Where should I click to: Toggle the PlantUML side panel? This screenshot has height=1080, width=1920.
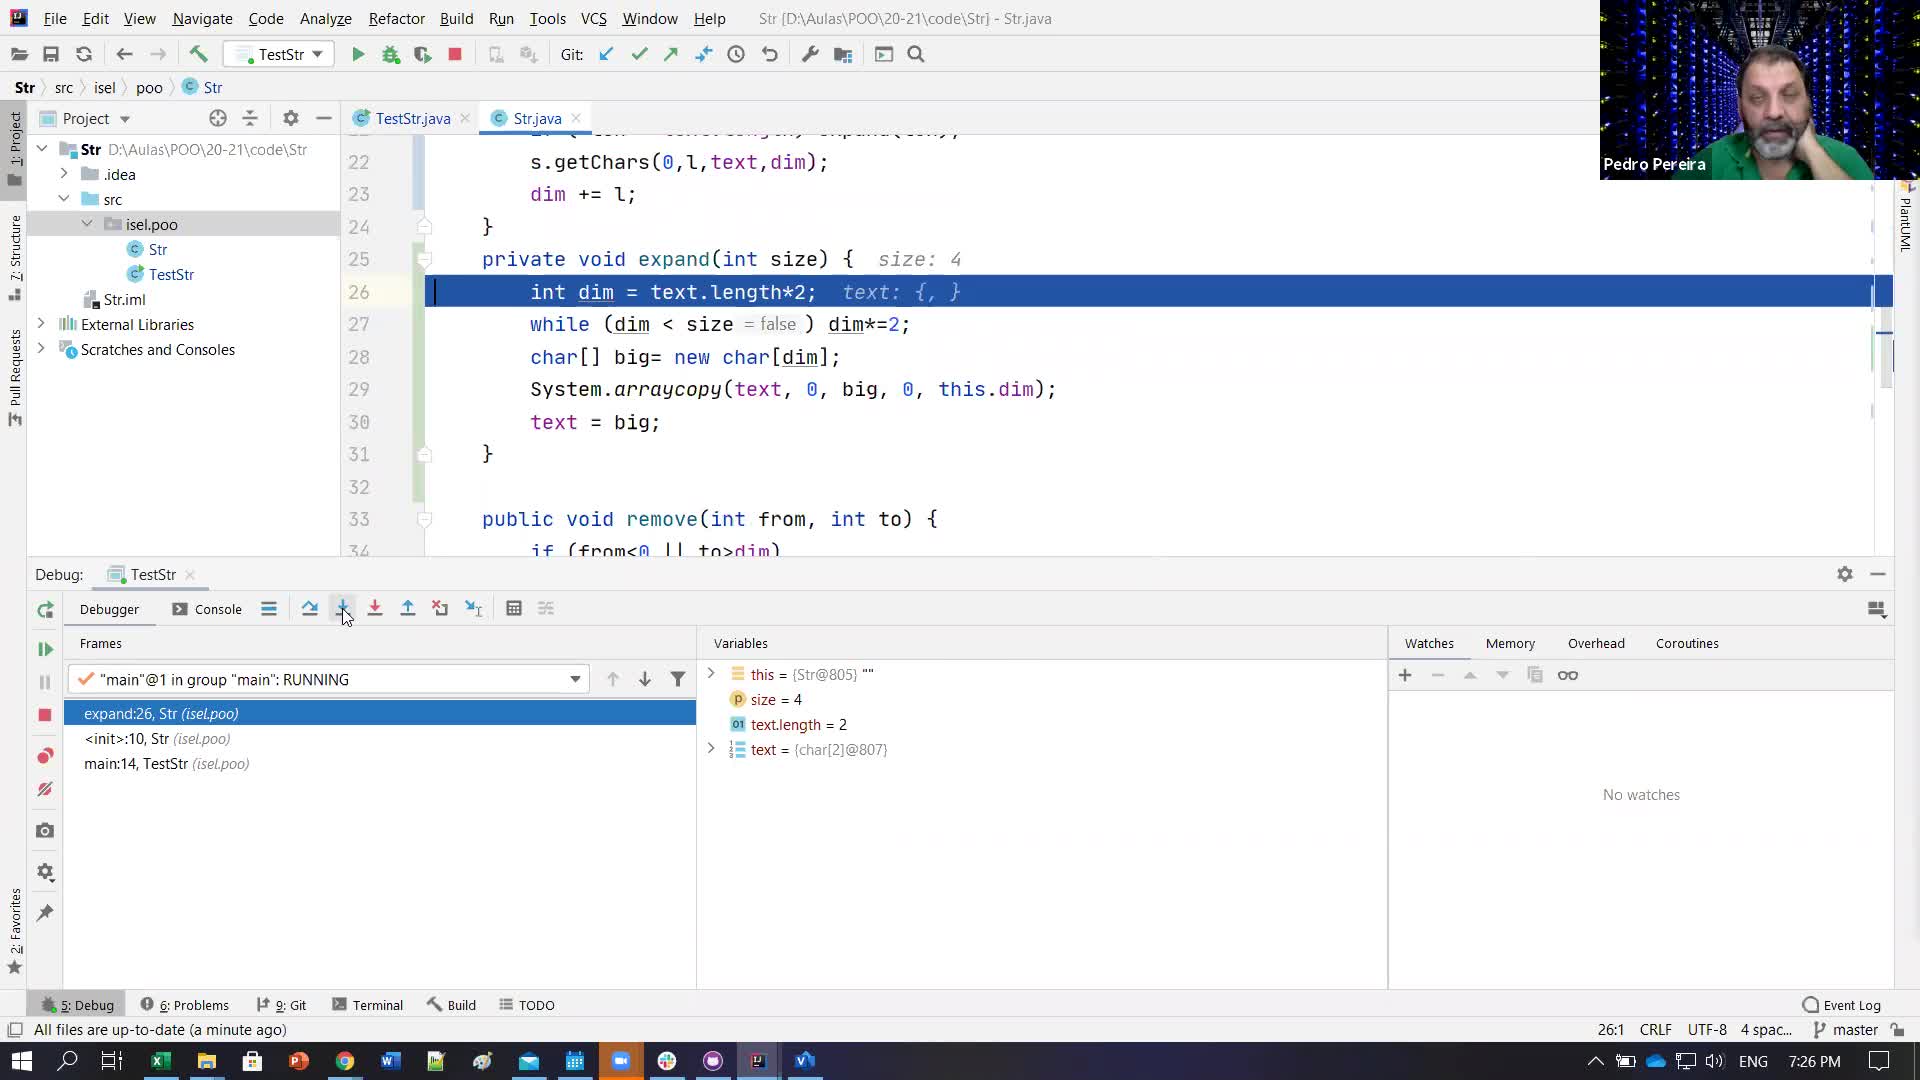[1906, 215]
